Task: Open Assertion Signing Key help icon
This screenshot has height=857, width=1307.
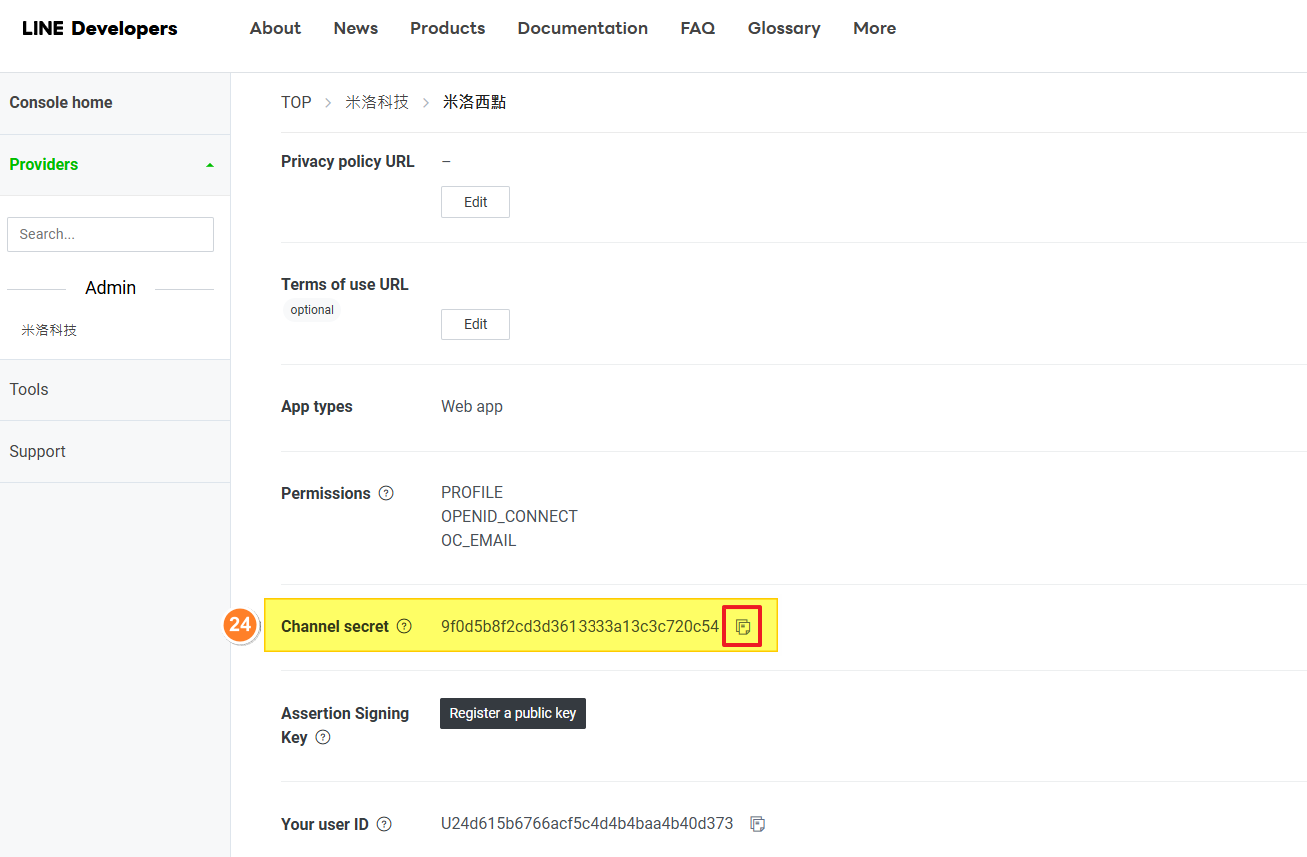Action: [x=323, y=737]
